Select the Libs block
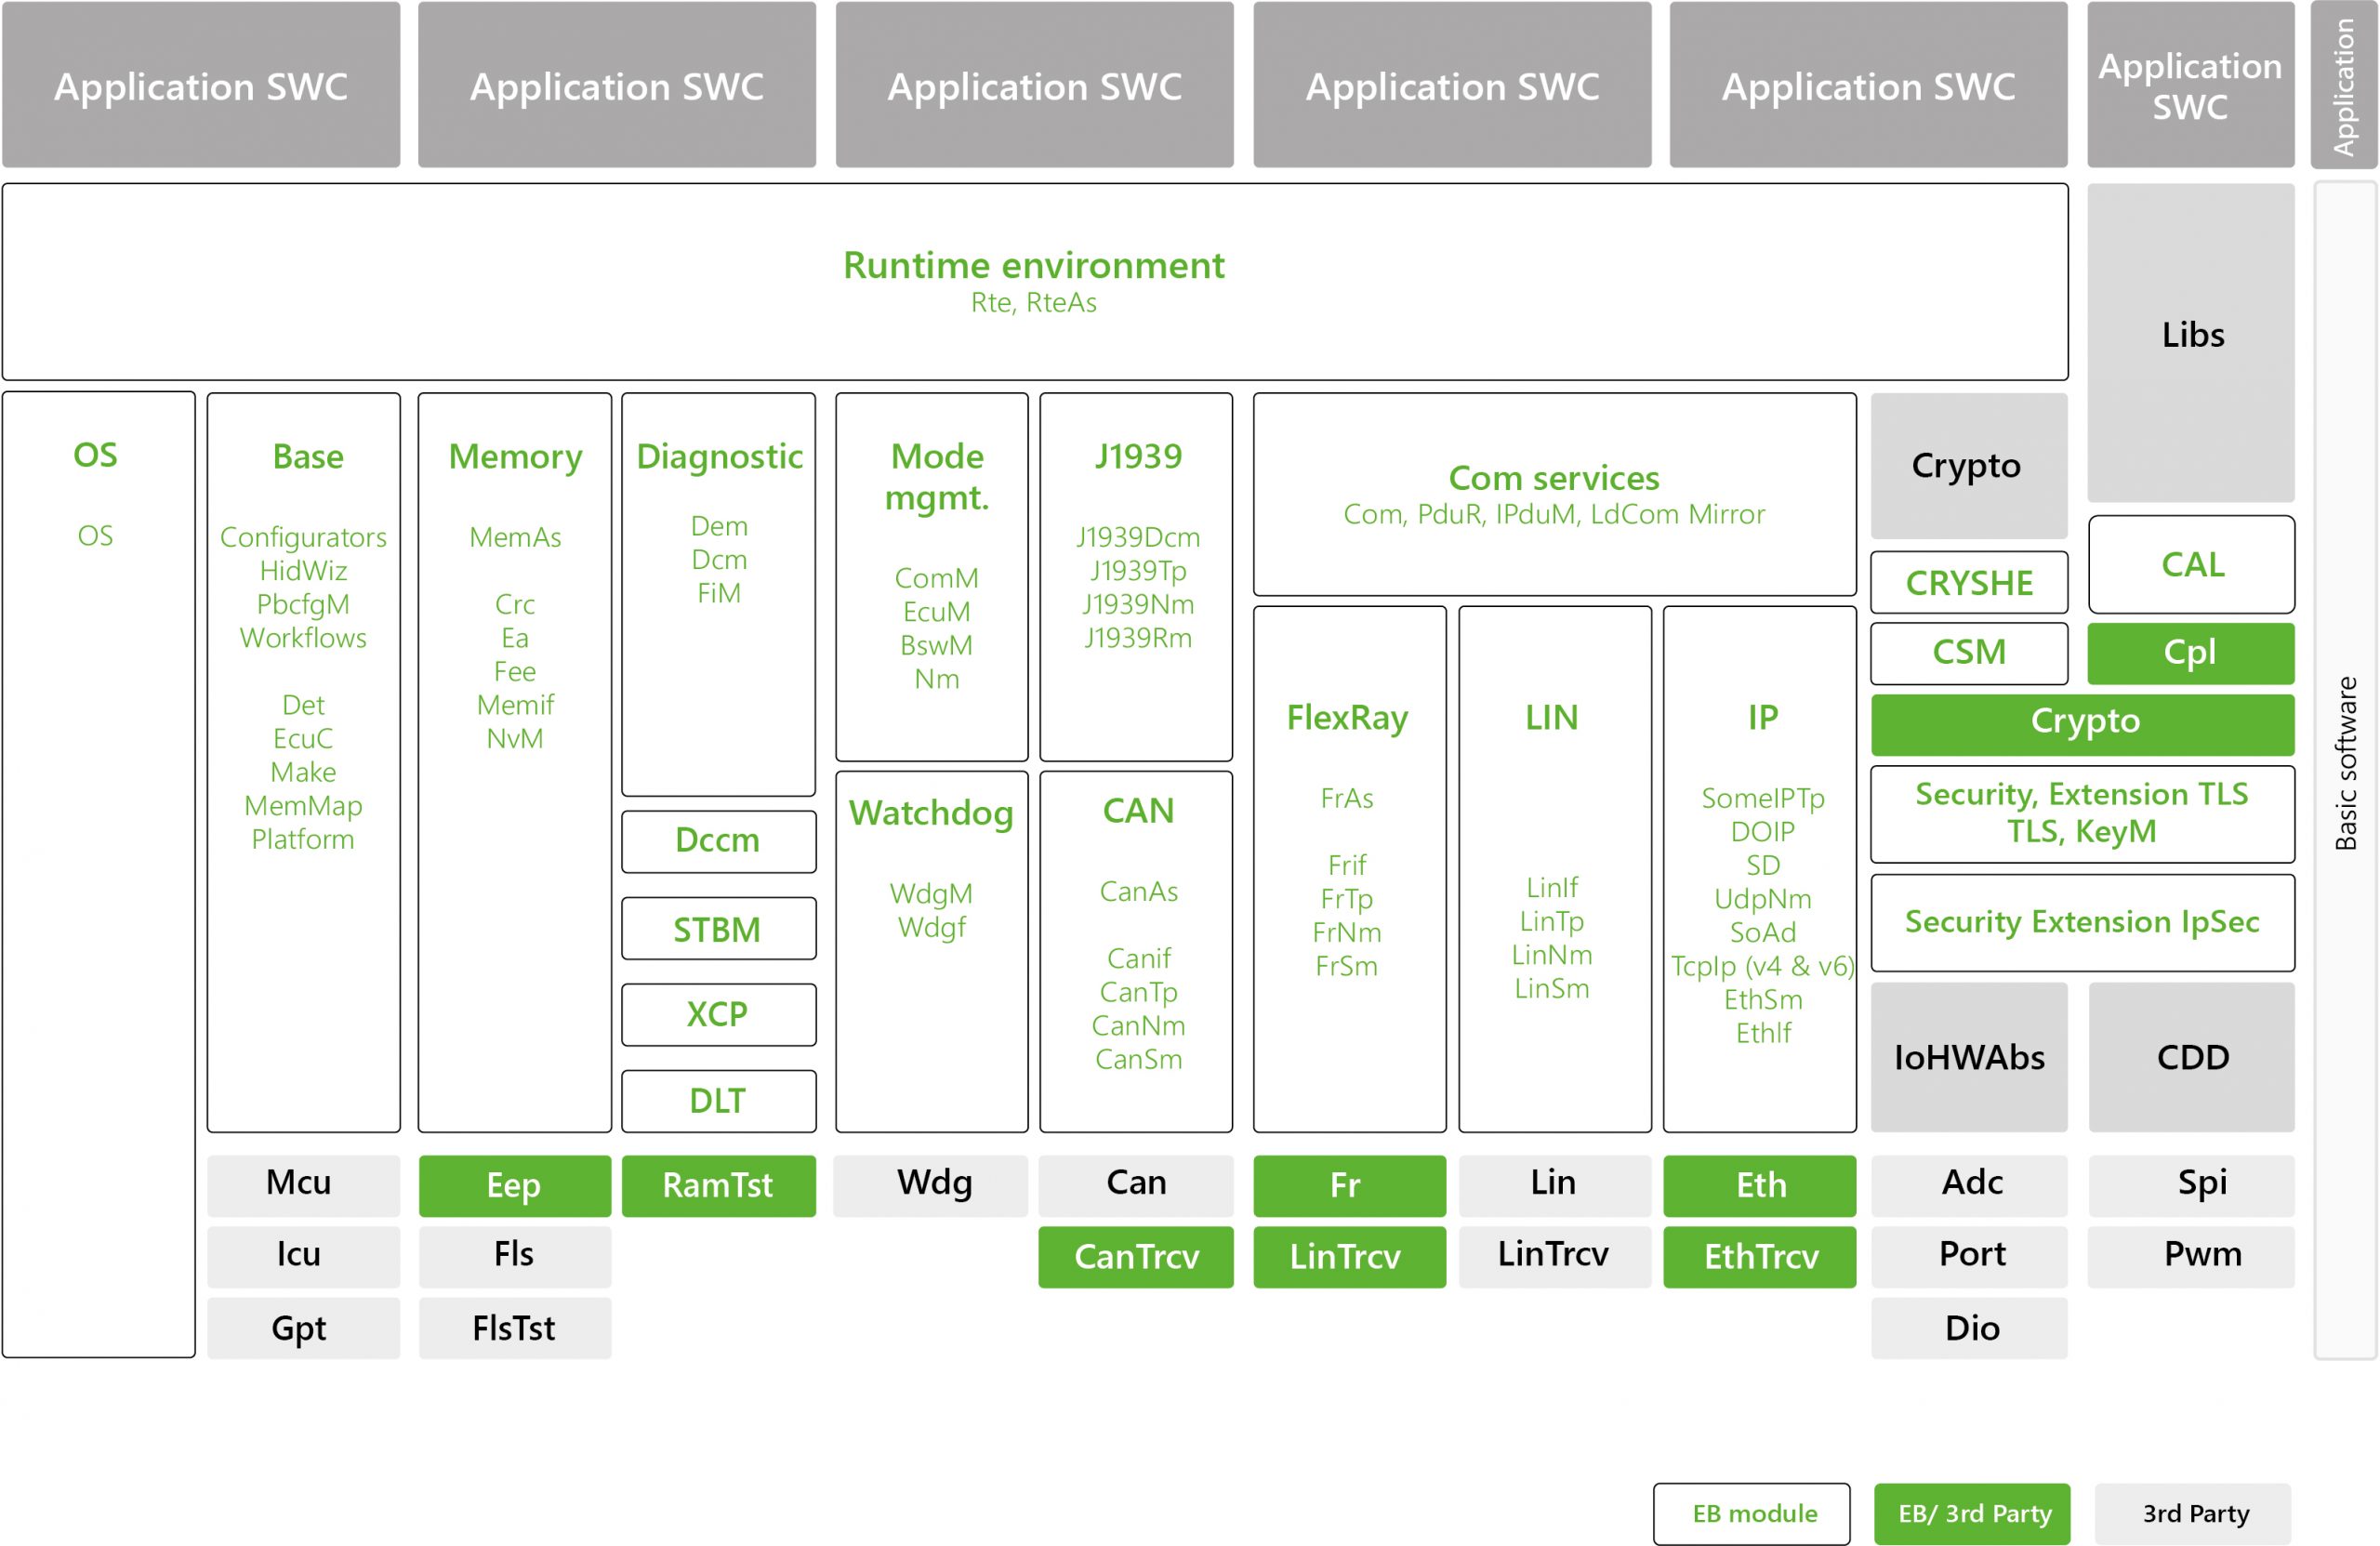The width and height of the screenshot is (2380, 1546). tap(2190, 342)
